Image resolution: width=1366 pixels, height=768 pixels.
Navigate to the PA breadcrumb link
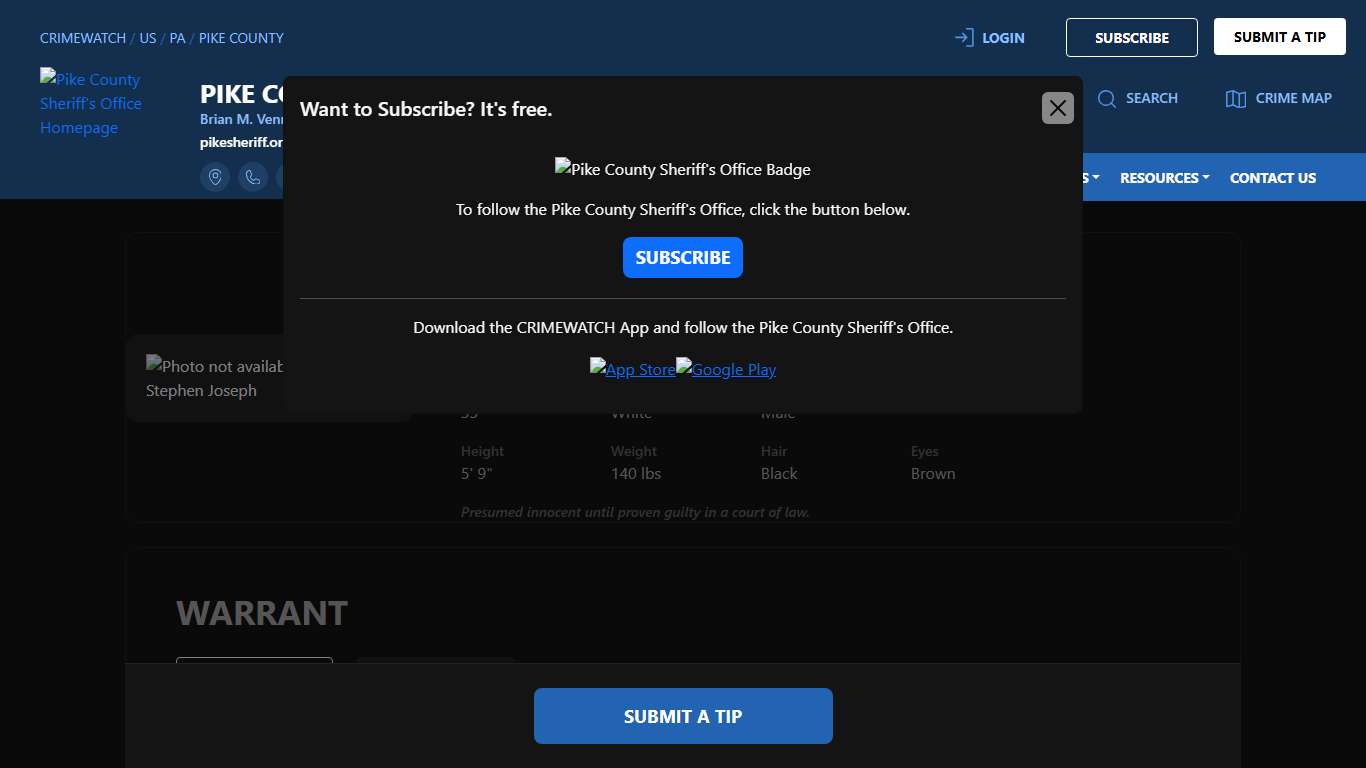click(x=177, y=38)
